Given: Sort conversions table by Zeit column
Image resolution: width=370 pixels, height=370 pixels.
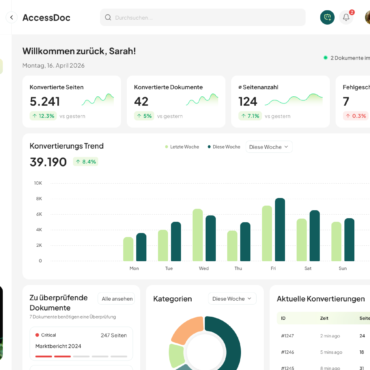Looking at the screenshot, I should pyautogui.click(x=324, y=318).
